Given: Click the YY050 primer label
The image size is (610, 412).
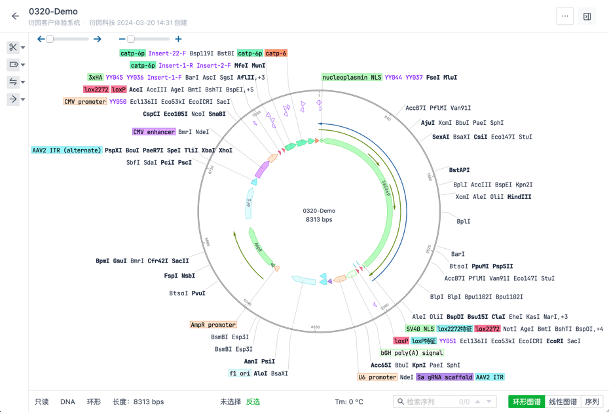Looking at the screenshot, I should 118,102.
